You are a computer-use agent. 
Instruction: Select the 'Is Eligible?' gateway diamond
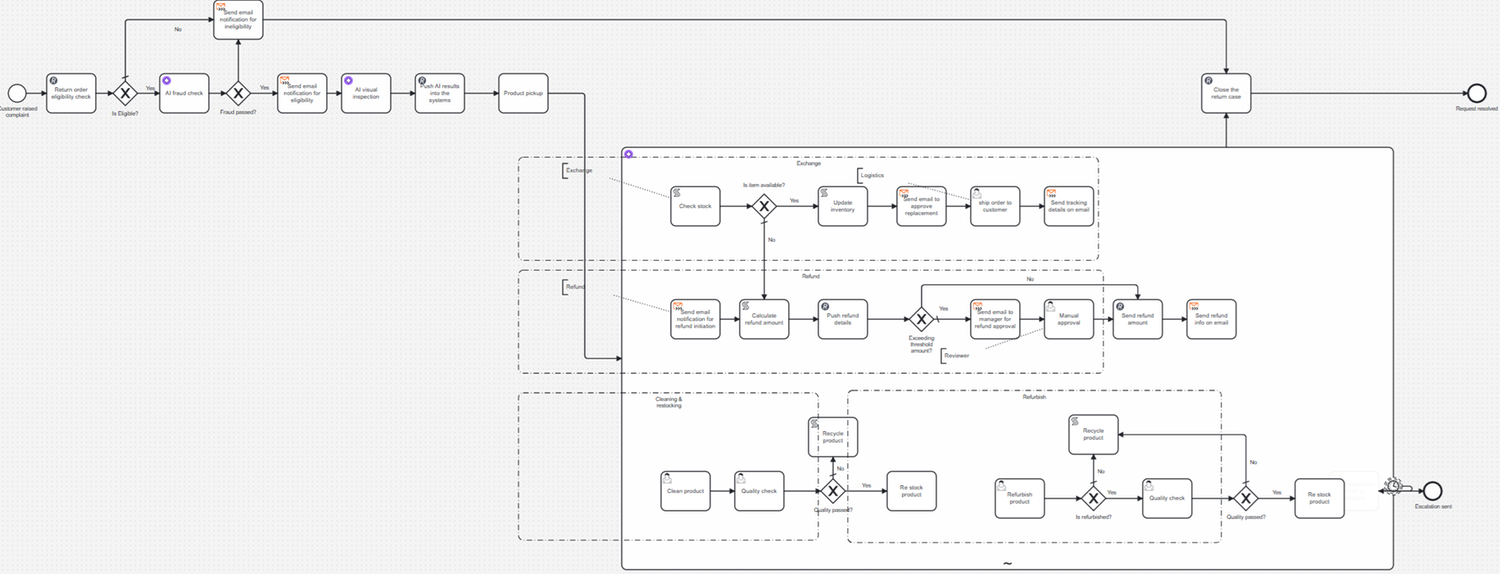click(125, 94)
